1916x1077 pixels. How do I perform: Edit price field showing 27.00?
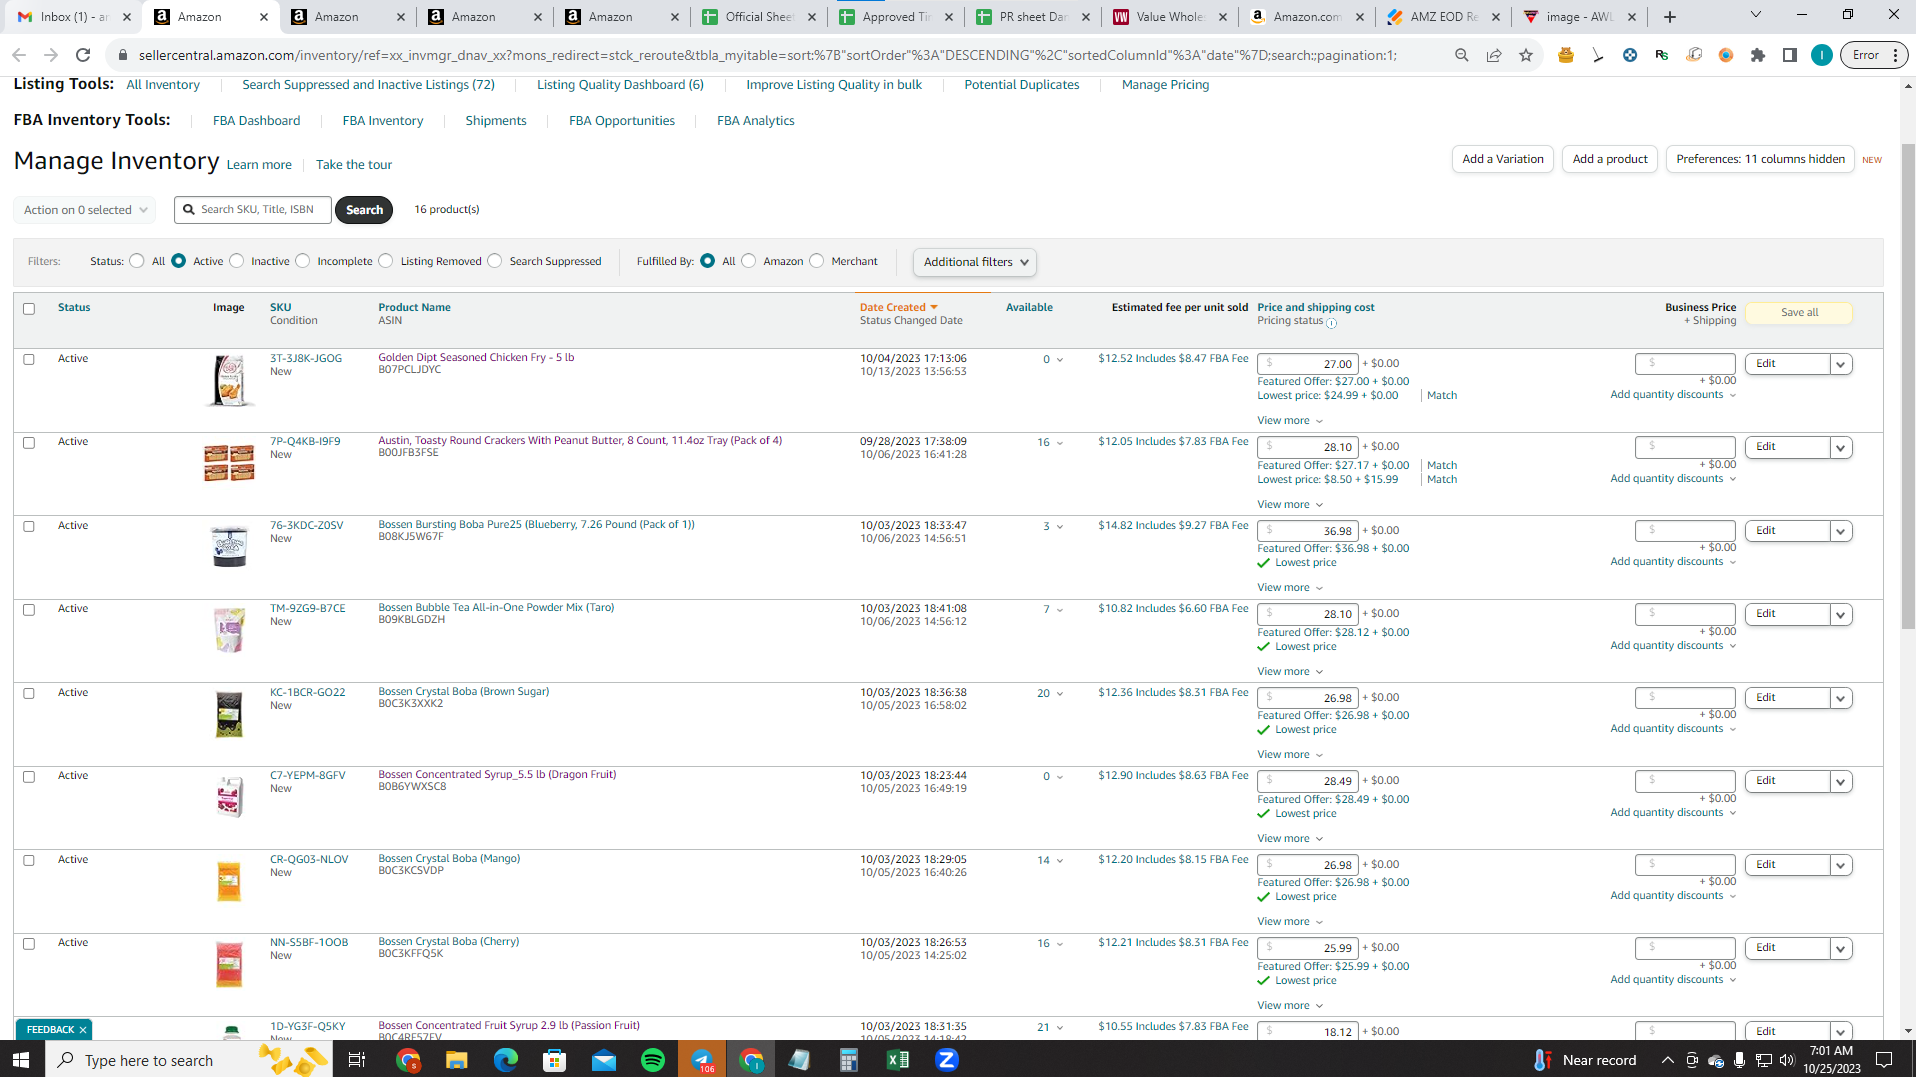[x=1308, y=364]
